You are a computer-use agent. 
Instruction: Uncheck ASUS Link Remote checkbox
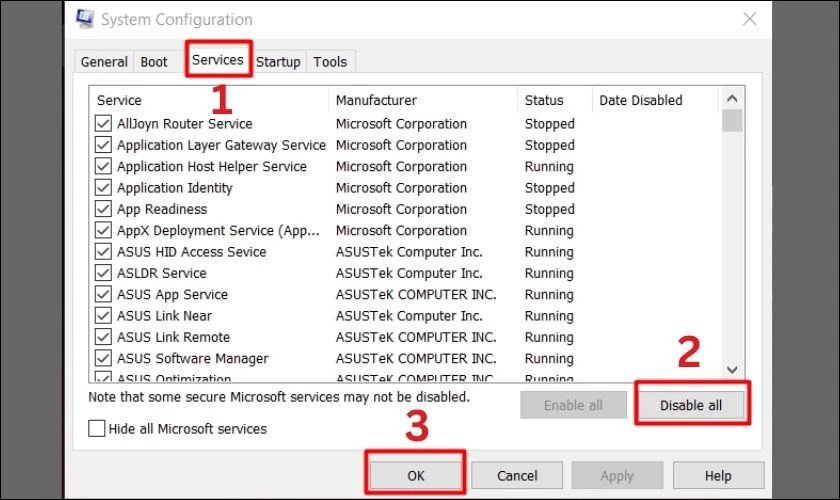click(x=103, y=337)
